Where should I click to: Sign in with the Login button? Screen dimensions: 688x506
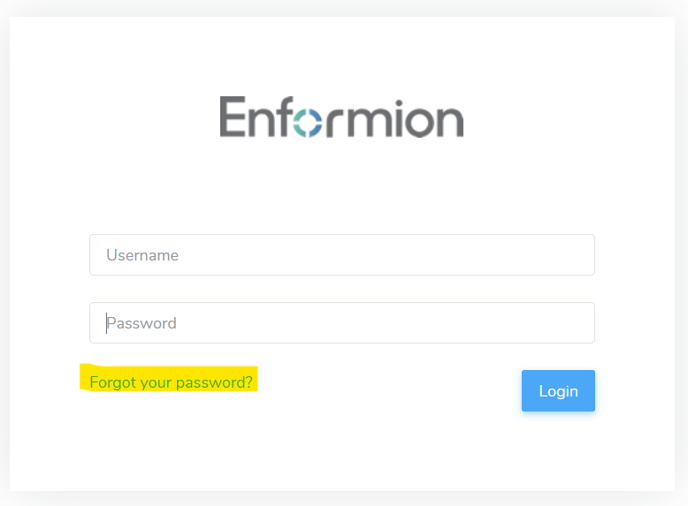(x=558, y=391)
